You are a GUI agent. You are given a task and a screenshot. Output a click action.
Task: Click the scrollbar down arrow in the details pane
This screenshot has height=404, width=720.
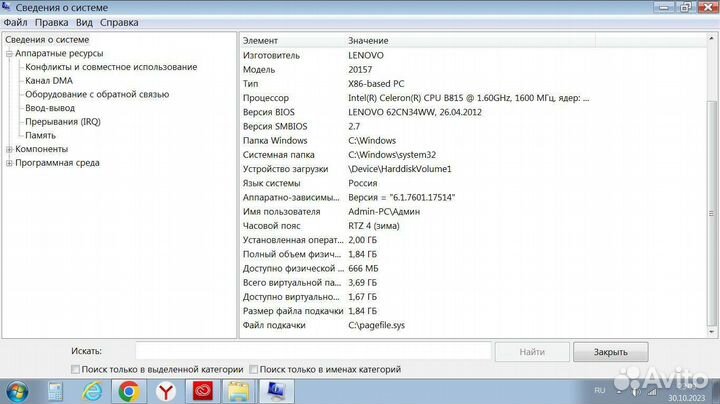tap(712, 331)
